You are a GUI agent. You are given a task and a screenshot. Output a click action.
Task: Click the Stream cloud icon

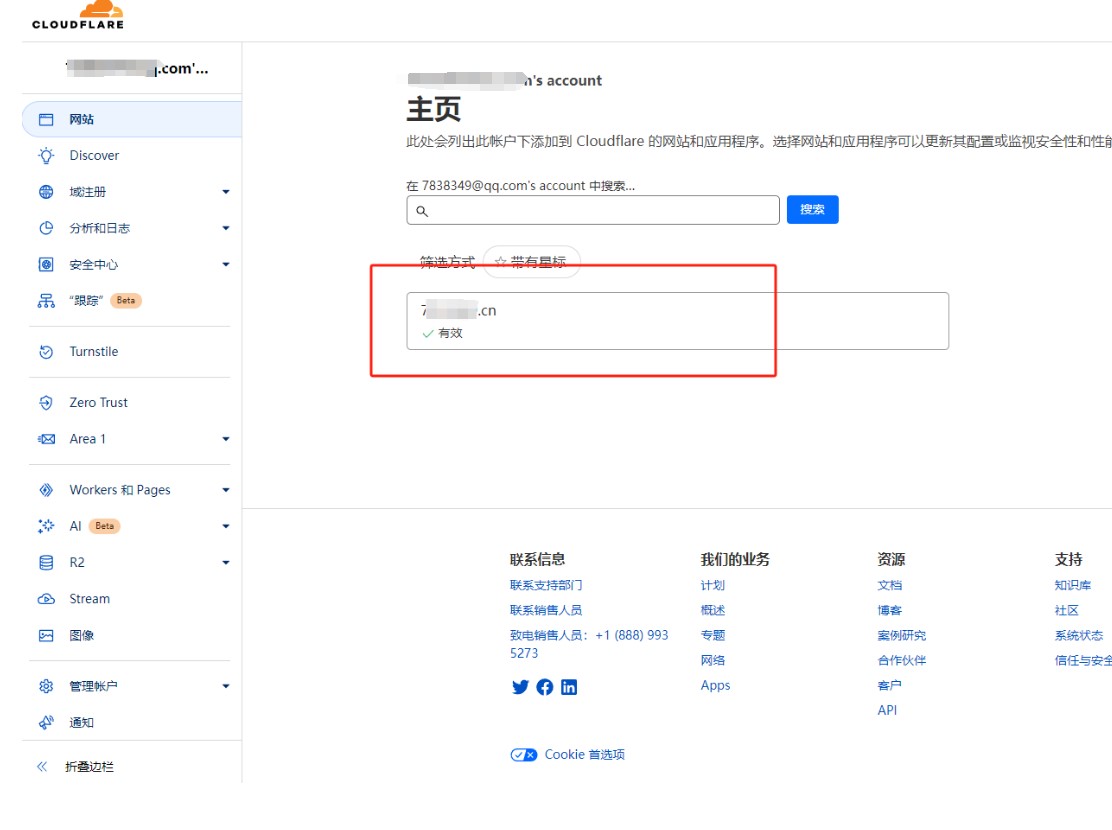tap(46, 599)
